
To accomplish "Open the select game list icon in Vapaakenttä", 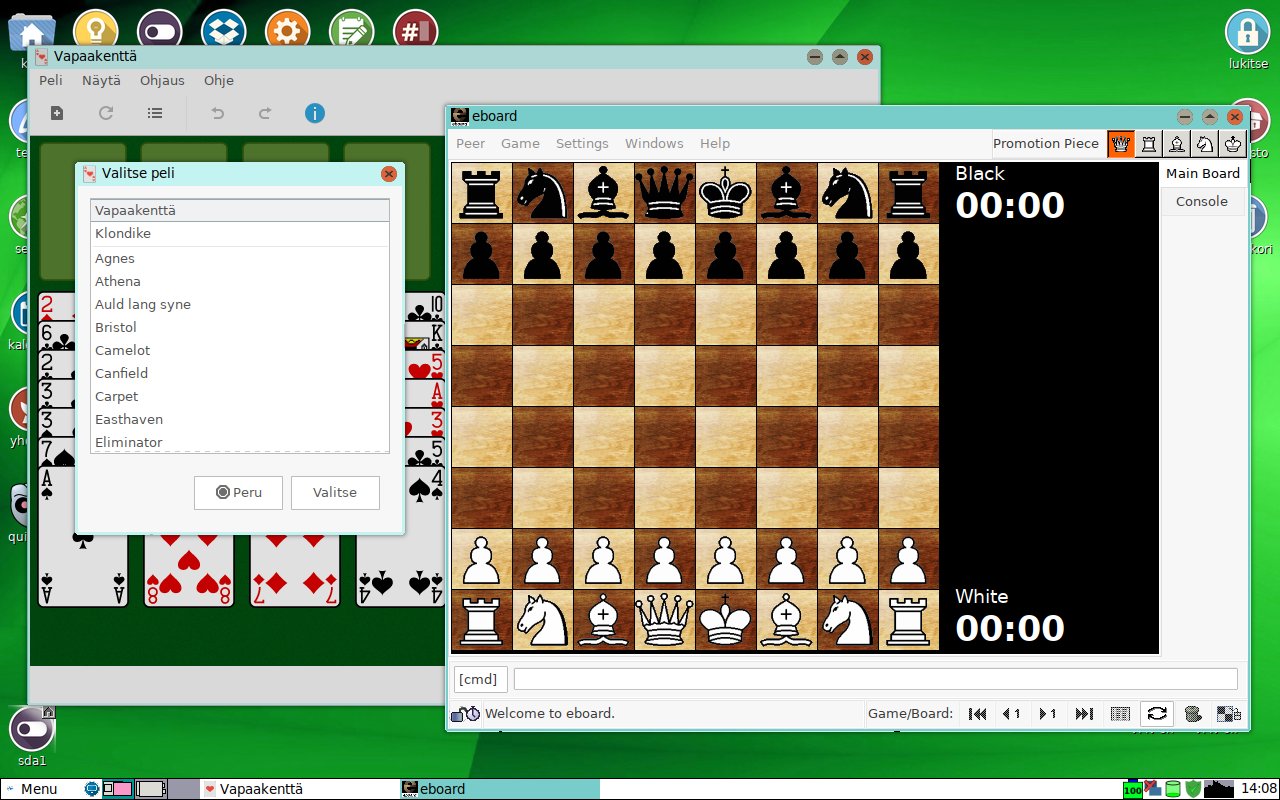I will pyautogui.click(x=155, y=113).
